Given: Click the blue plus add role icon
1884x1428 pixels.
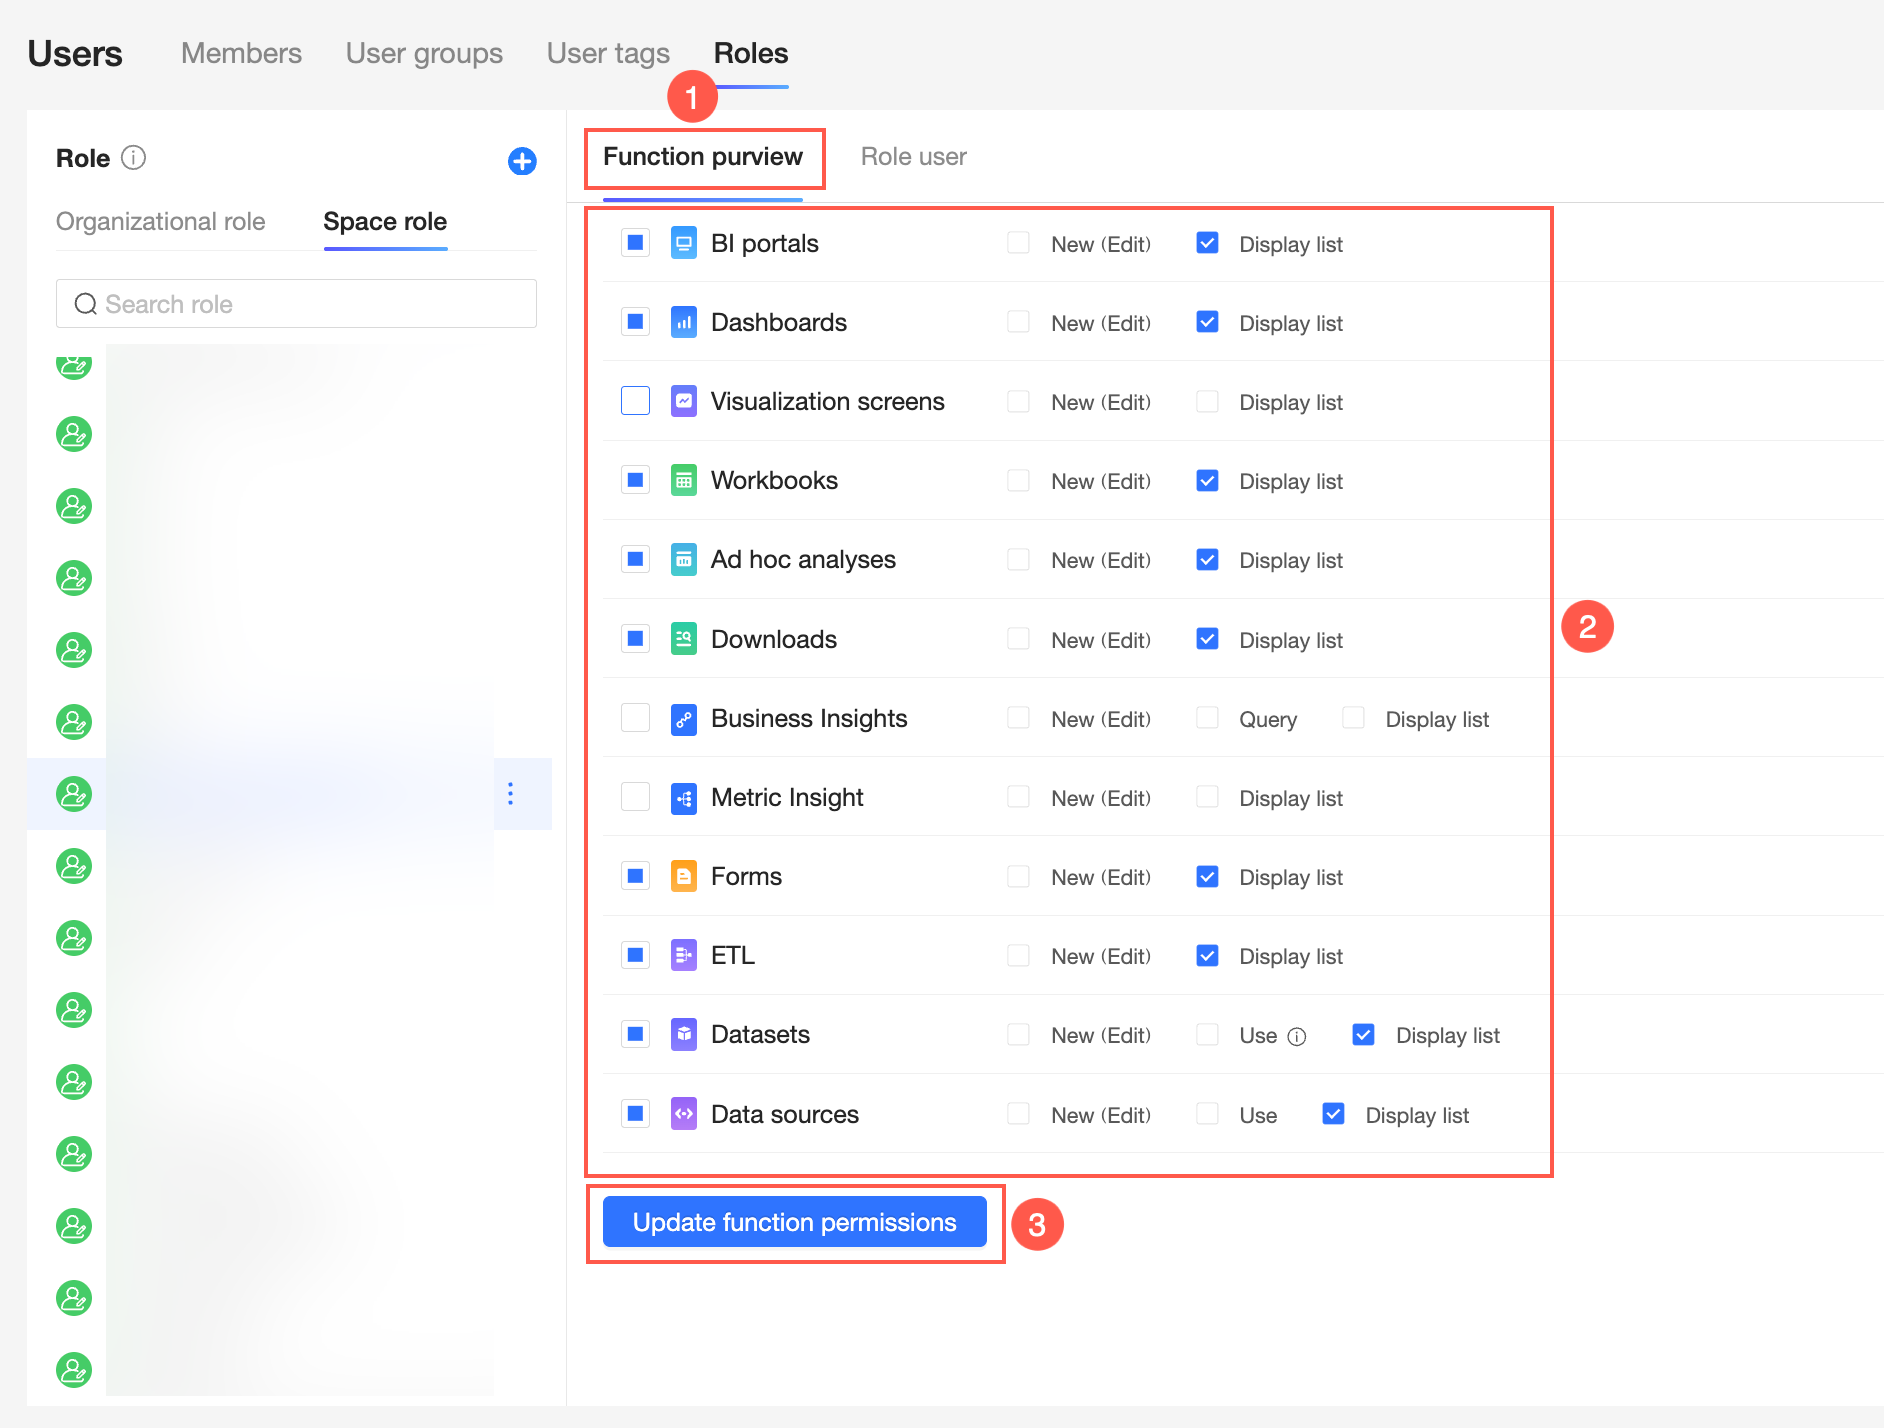Looking at the screenshot, I should point(522,161).
